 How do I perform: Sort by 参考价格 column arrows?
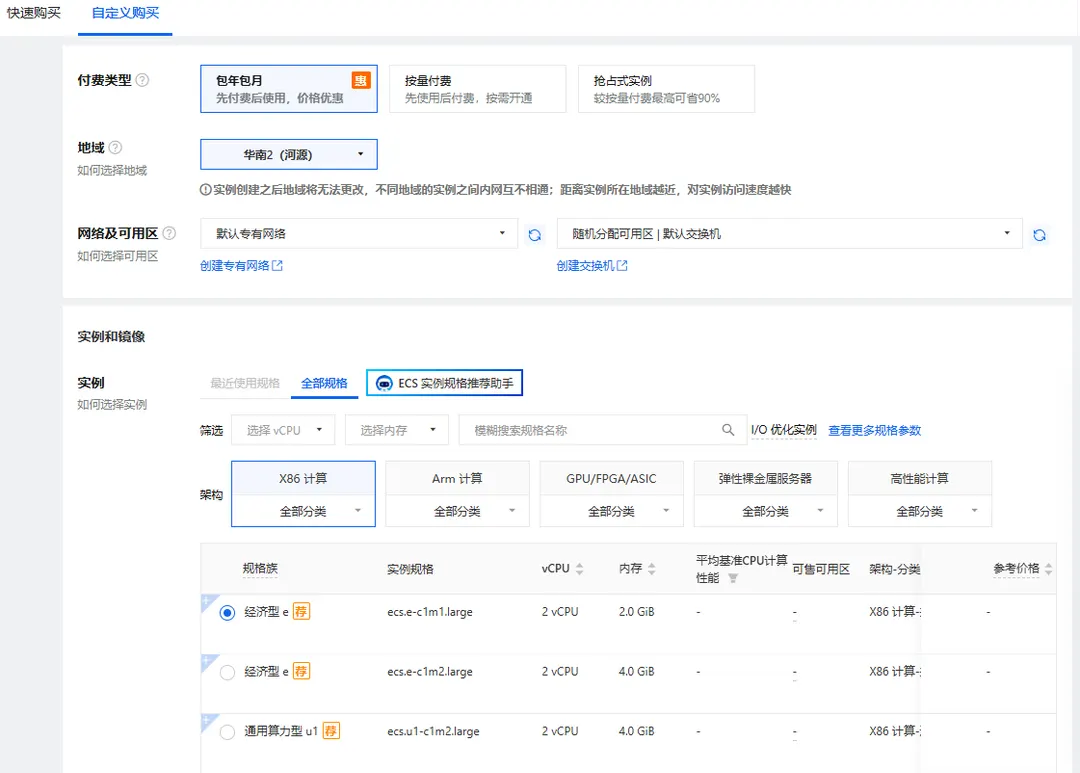point(1048,569)
